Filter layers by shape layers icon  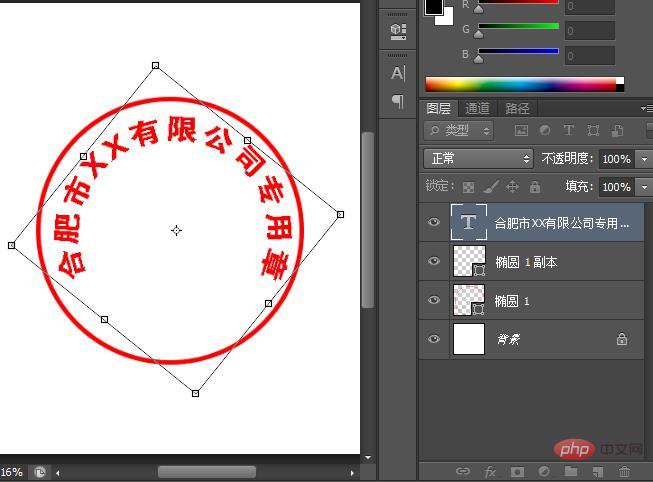[x=593, y=131]
